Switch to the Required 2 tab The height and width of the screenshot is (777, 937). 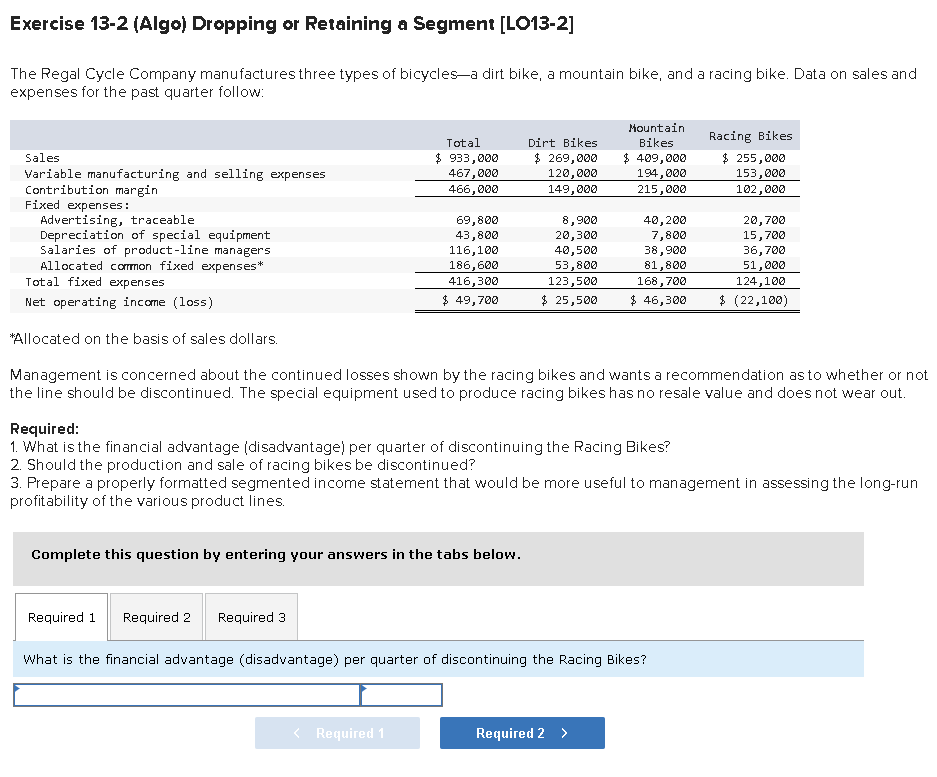[x=155, y=617]
